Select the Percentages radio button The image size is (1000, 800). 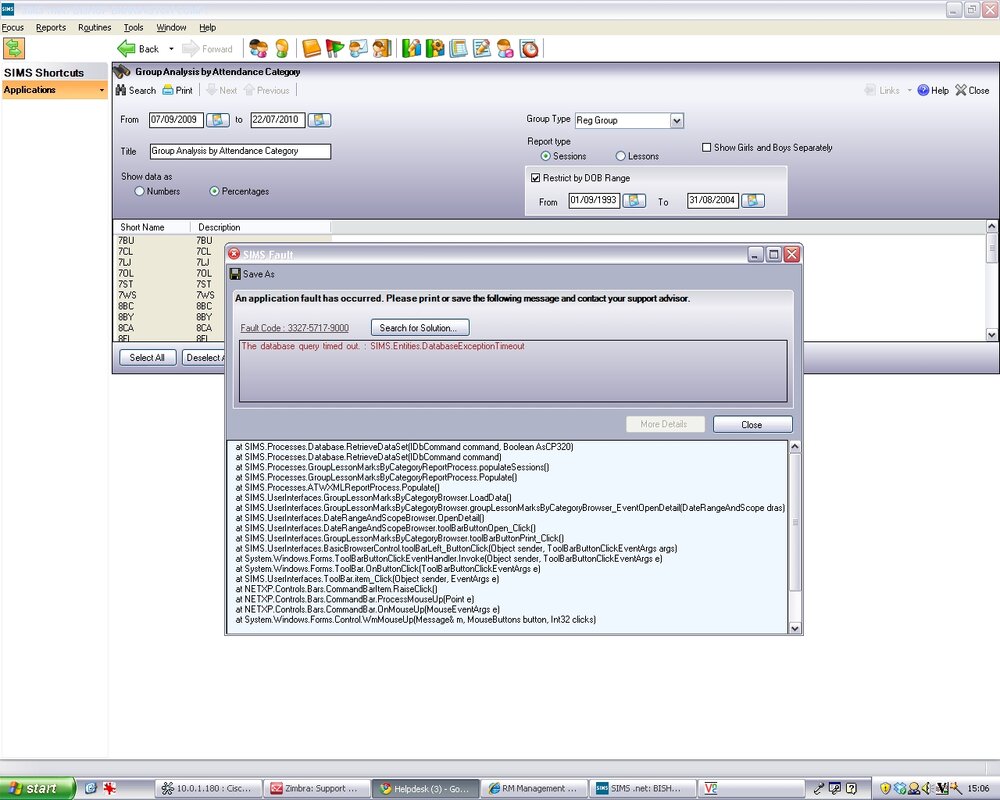click(214, 191)
